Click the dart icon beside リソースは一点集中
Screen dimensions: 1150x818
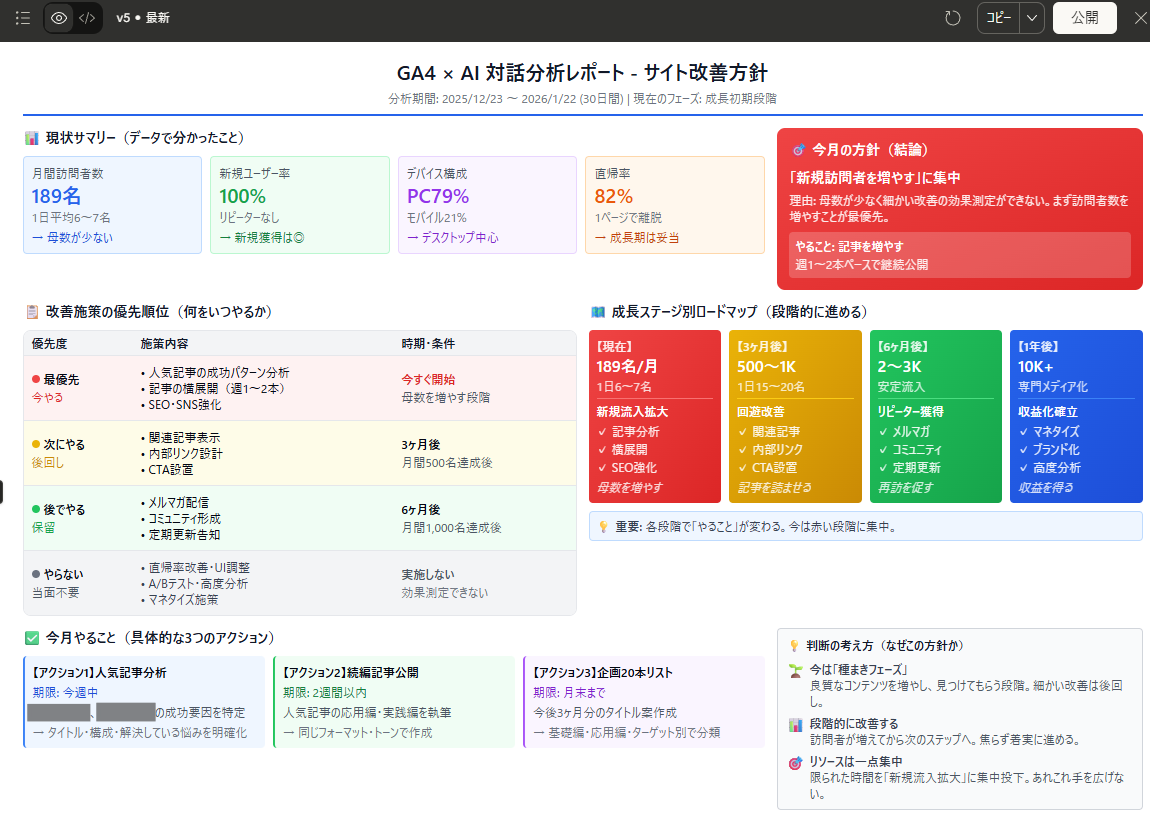pyautogui.click(x=796, y=763)
